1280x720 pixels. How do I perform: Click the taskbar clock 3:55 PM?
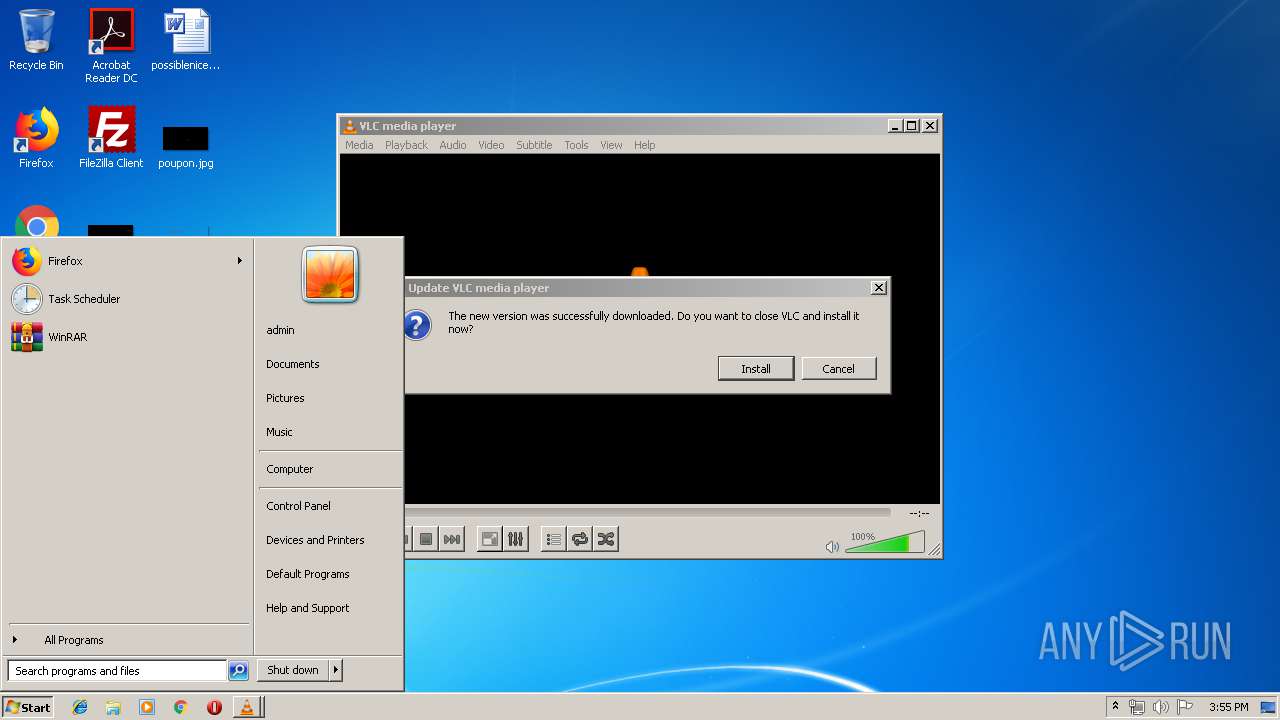(1228, 707)
